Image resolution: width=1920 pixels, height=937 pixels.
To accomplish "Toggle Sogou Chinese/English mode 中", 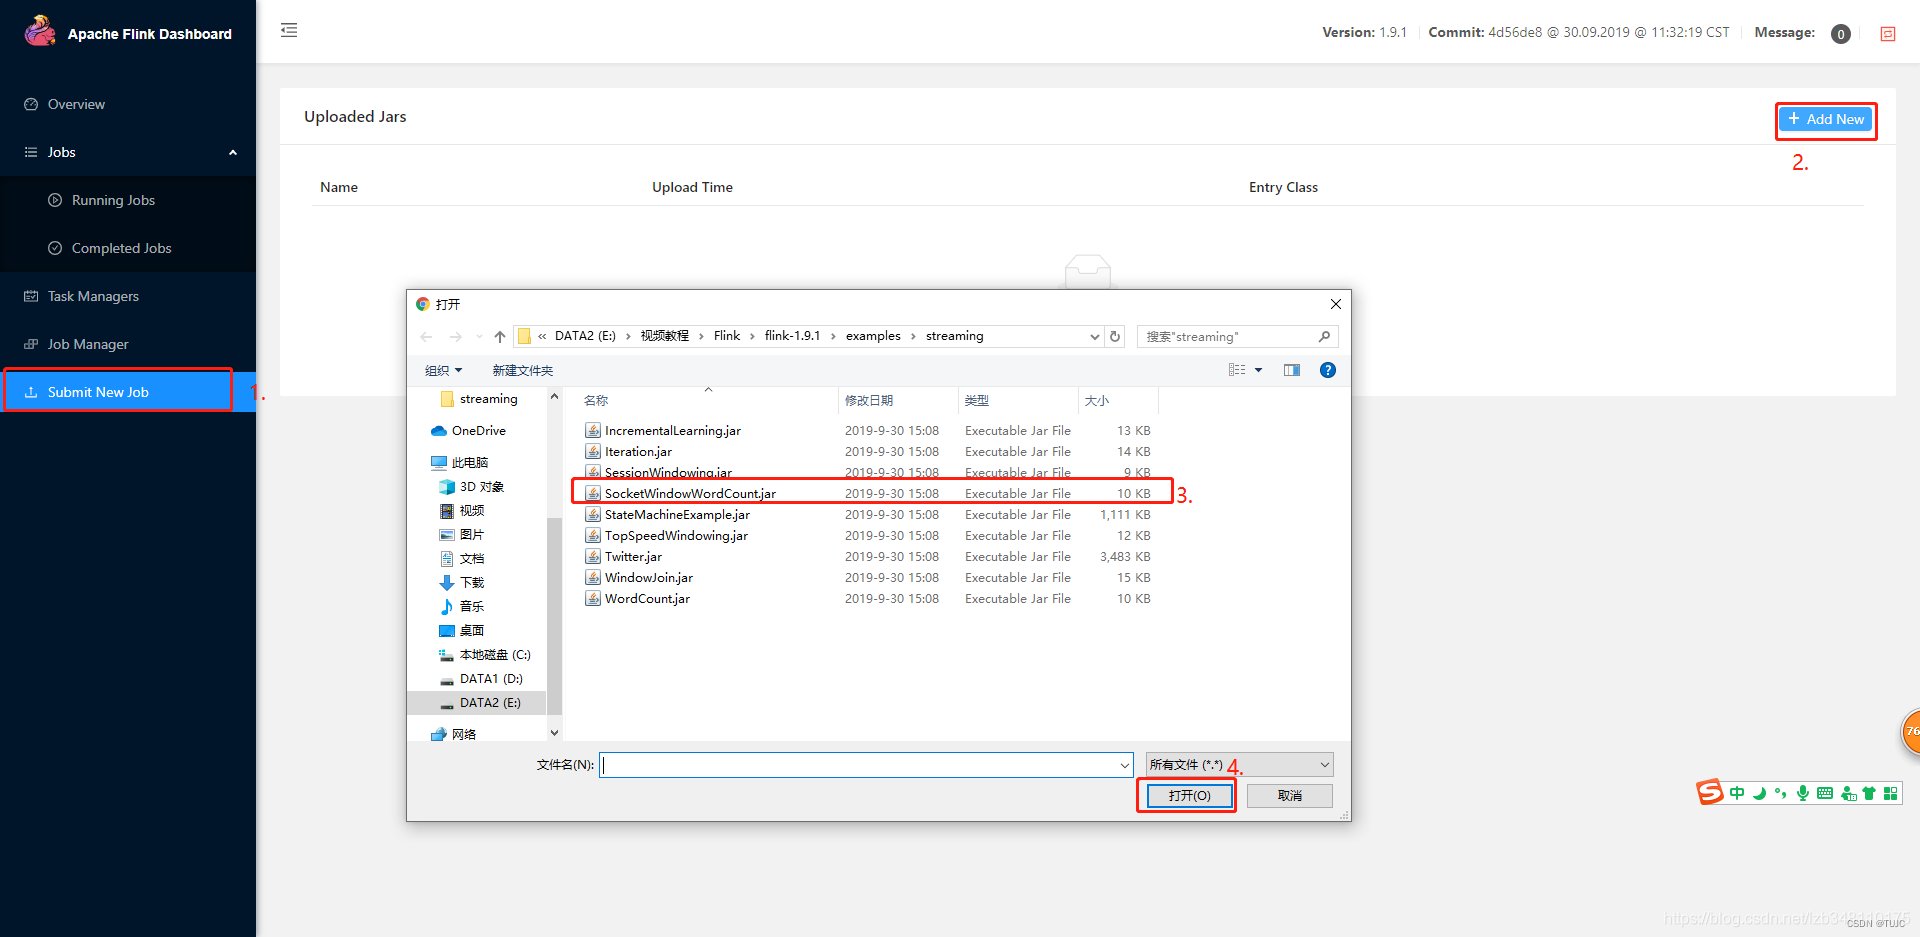I will tap(1737, 793).
